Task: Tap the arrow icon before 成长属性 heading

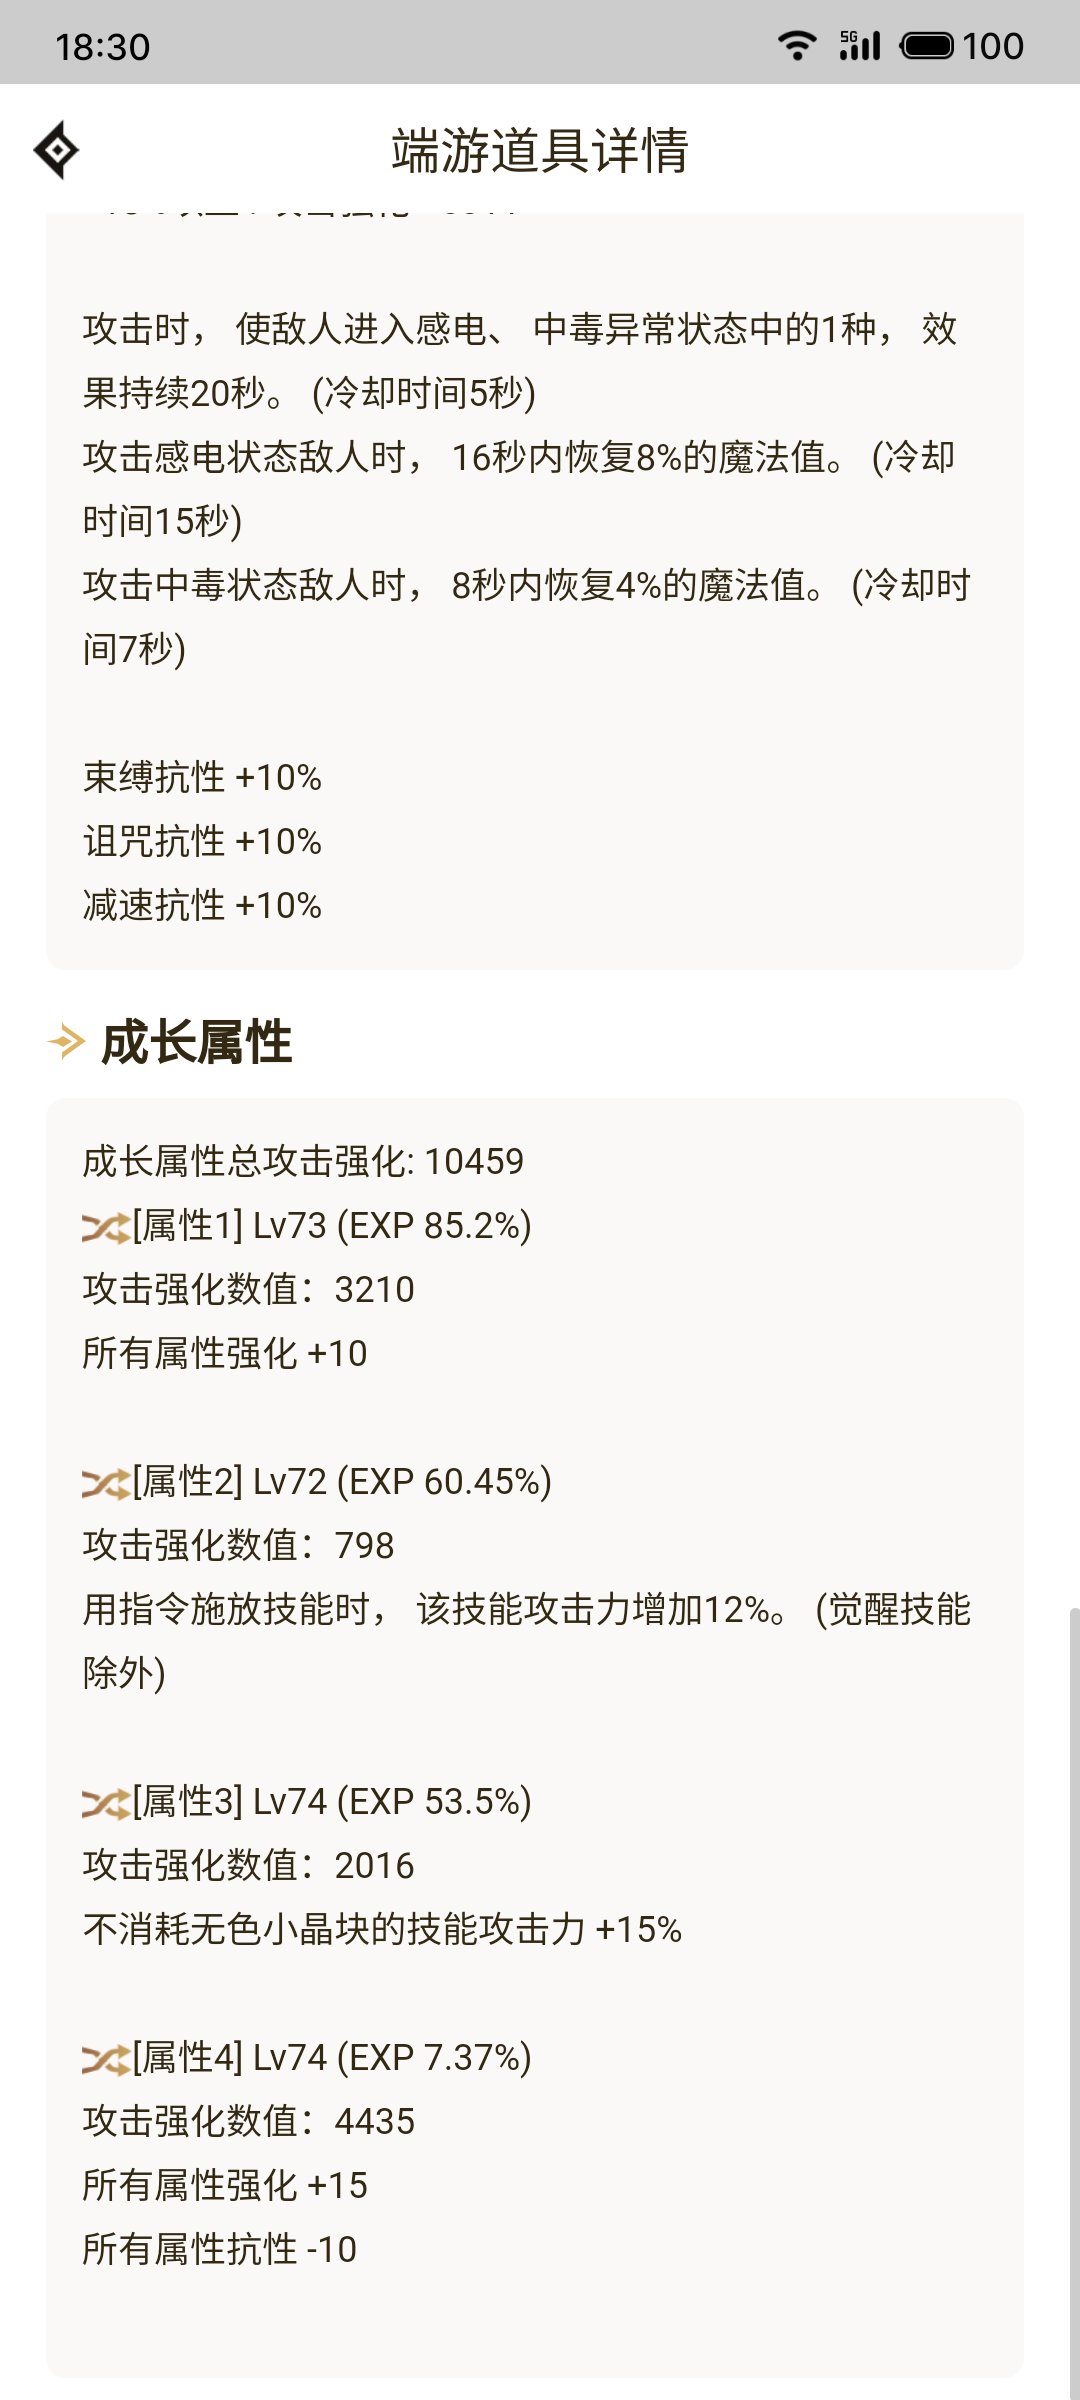Action: pyautogui.click(x=66, y=1042)
